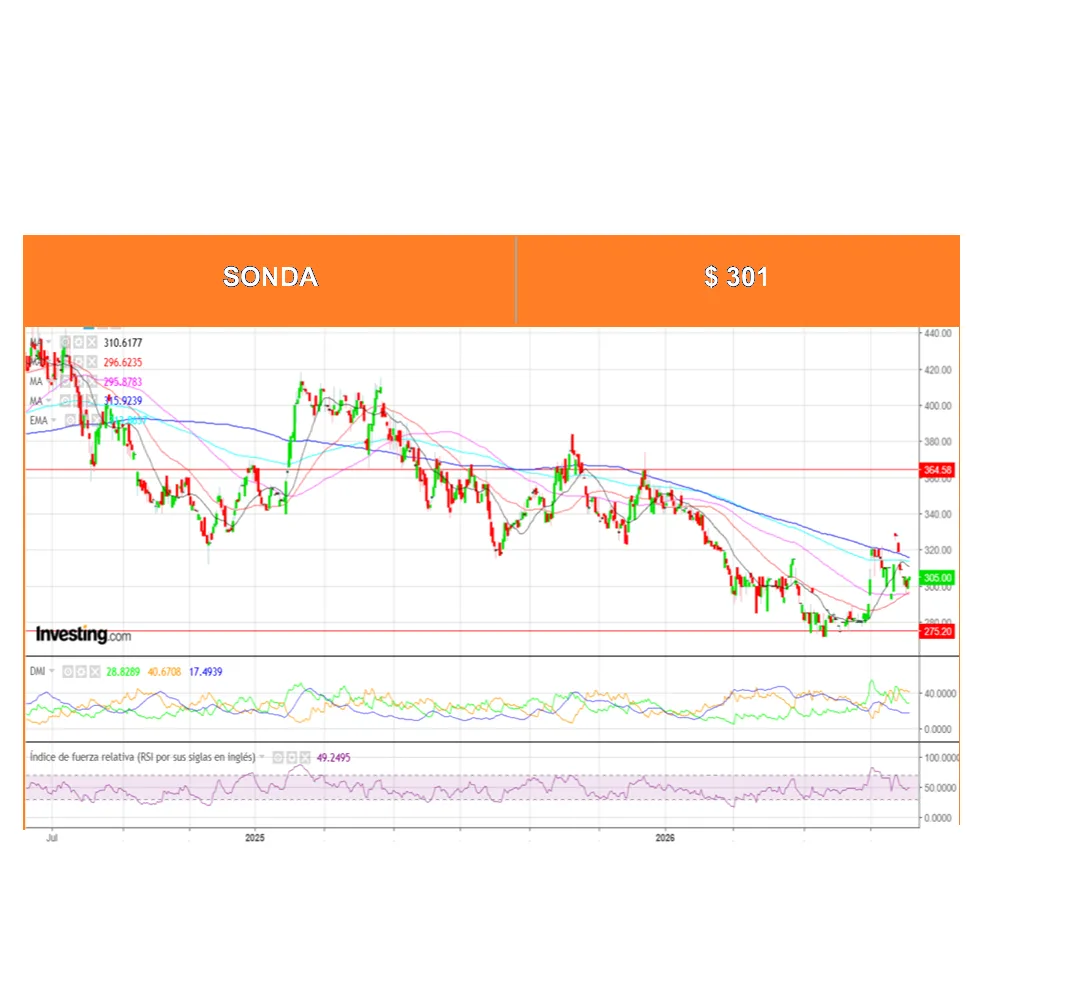Click the green 305.00 current price label
This screenshot has height=984, width=1072.
[x=937, y=578]
